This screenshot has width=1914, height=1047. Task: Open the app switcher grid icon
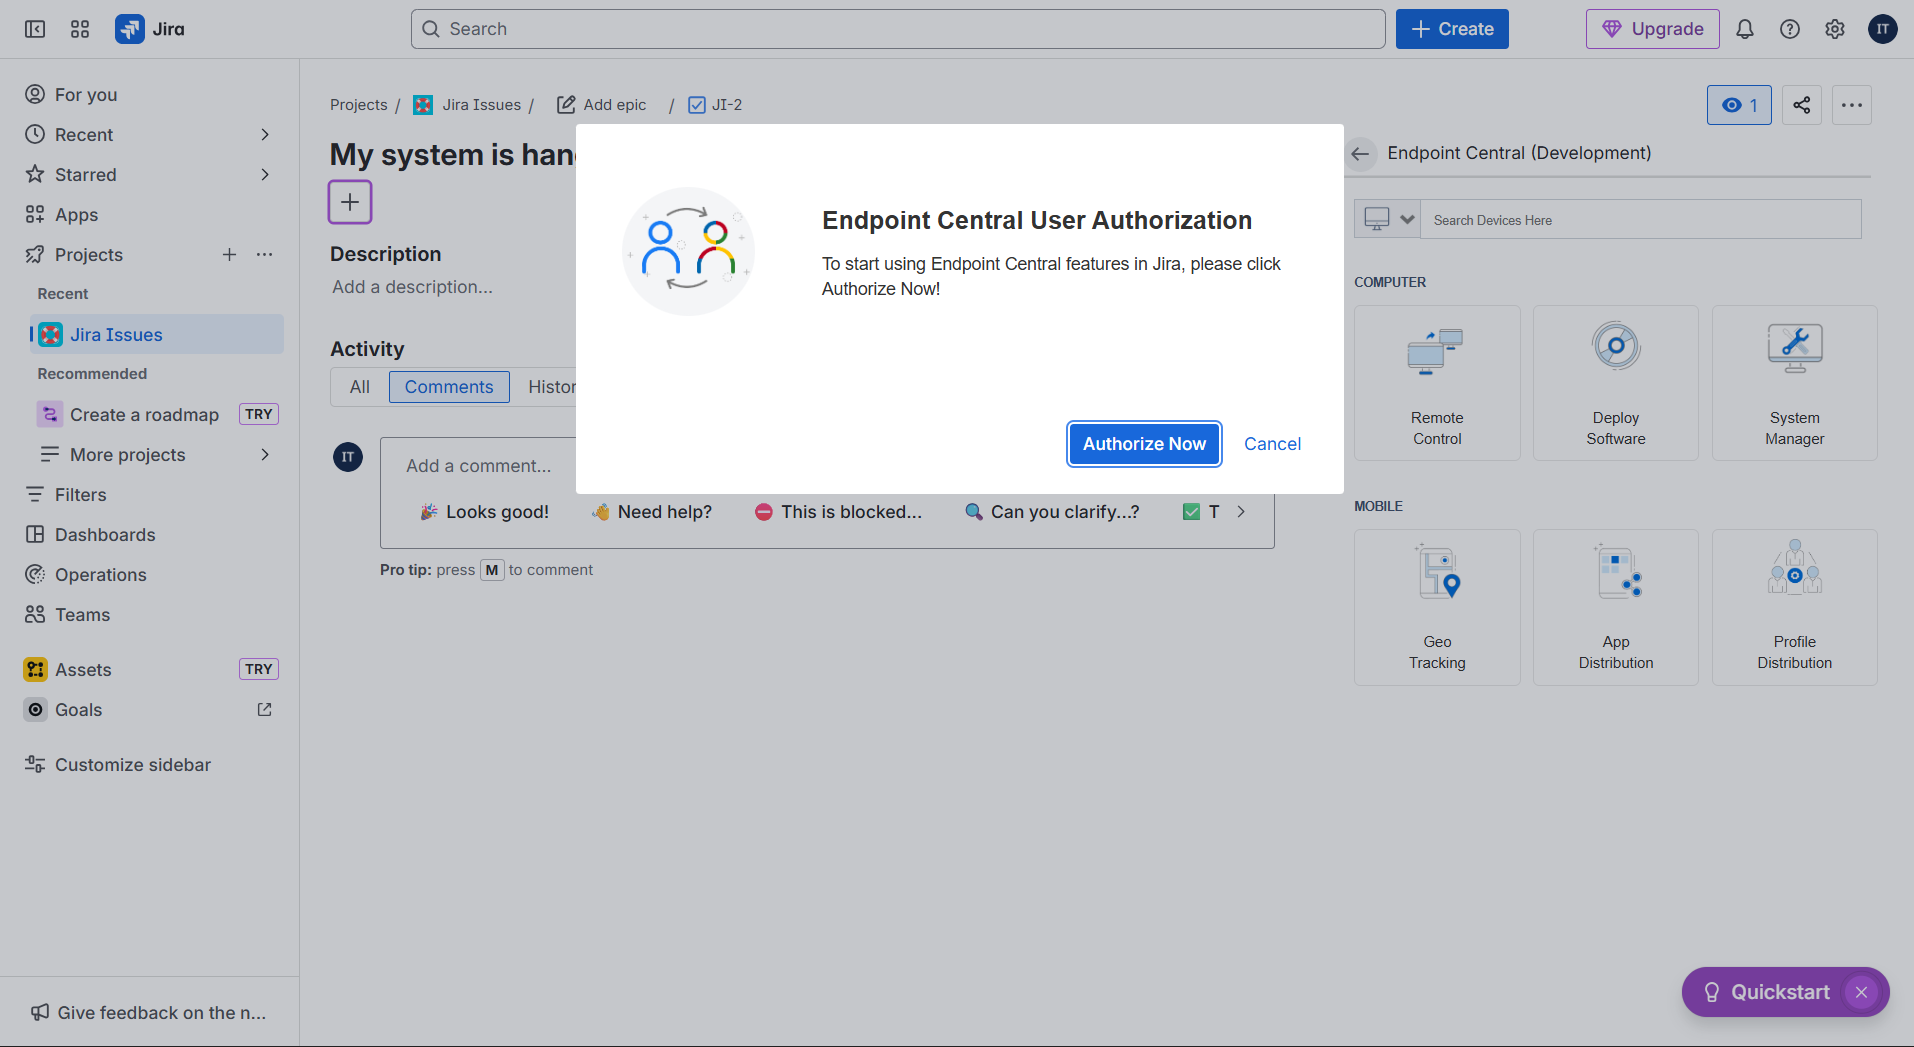tap(80, 29)
